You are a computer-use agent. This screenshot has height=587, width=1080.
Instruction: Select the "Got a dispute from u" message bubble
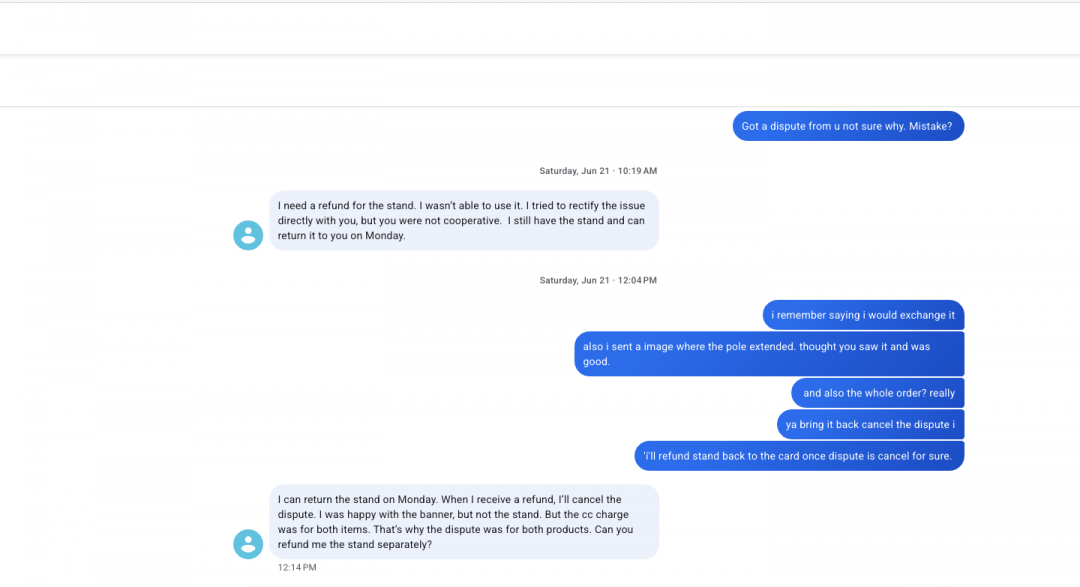(x=848, y=127)
